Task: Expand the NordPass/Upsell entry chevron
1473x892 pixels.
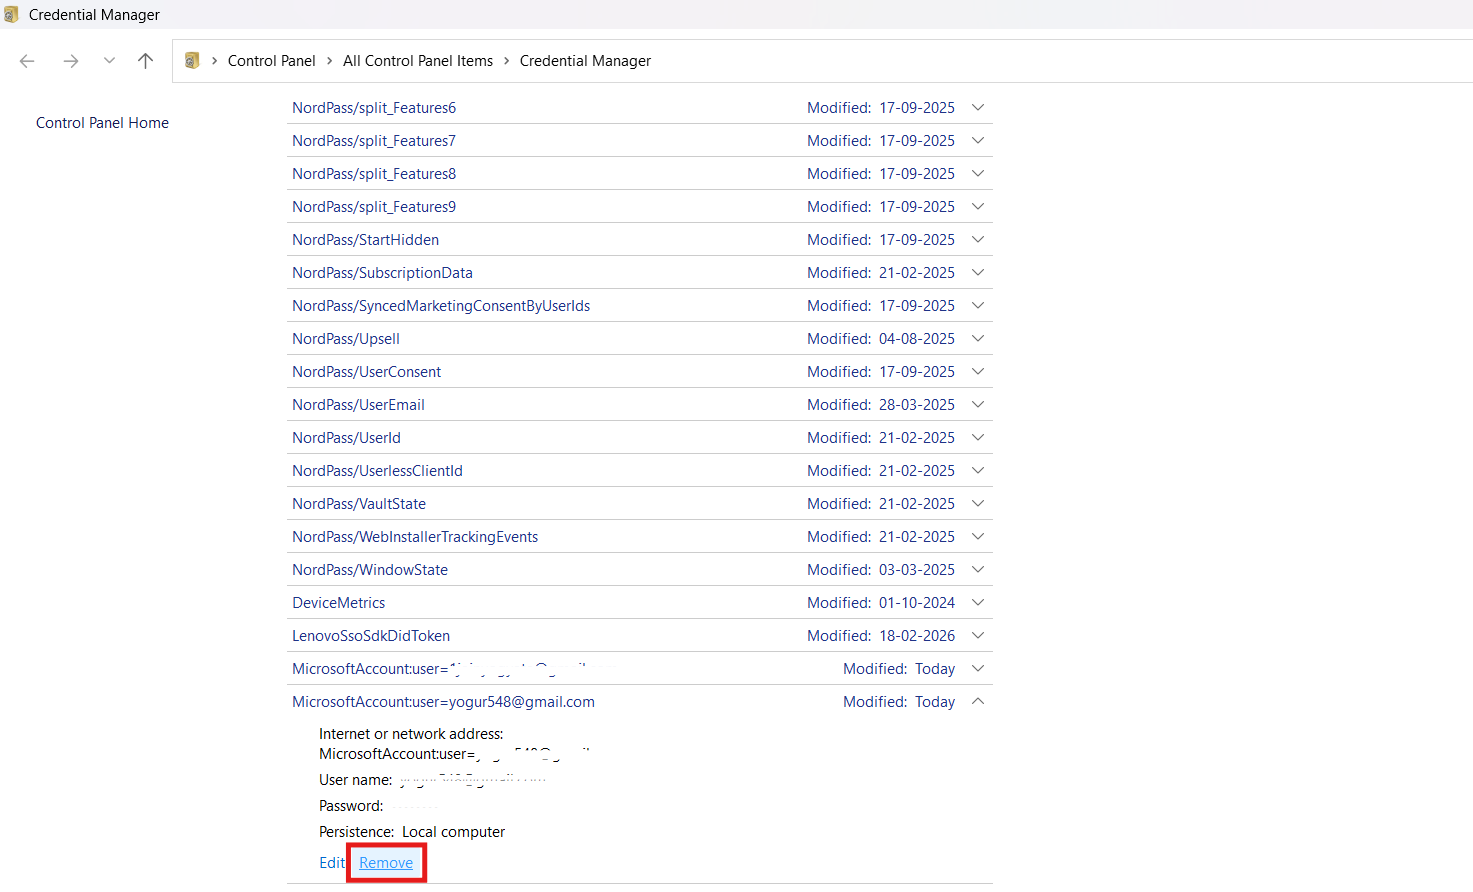Action: (x=978, y=339)
